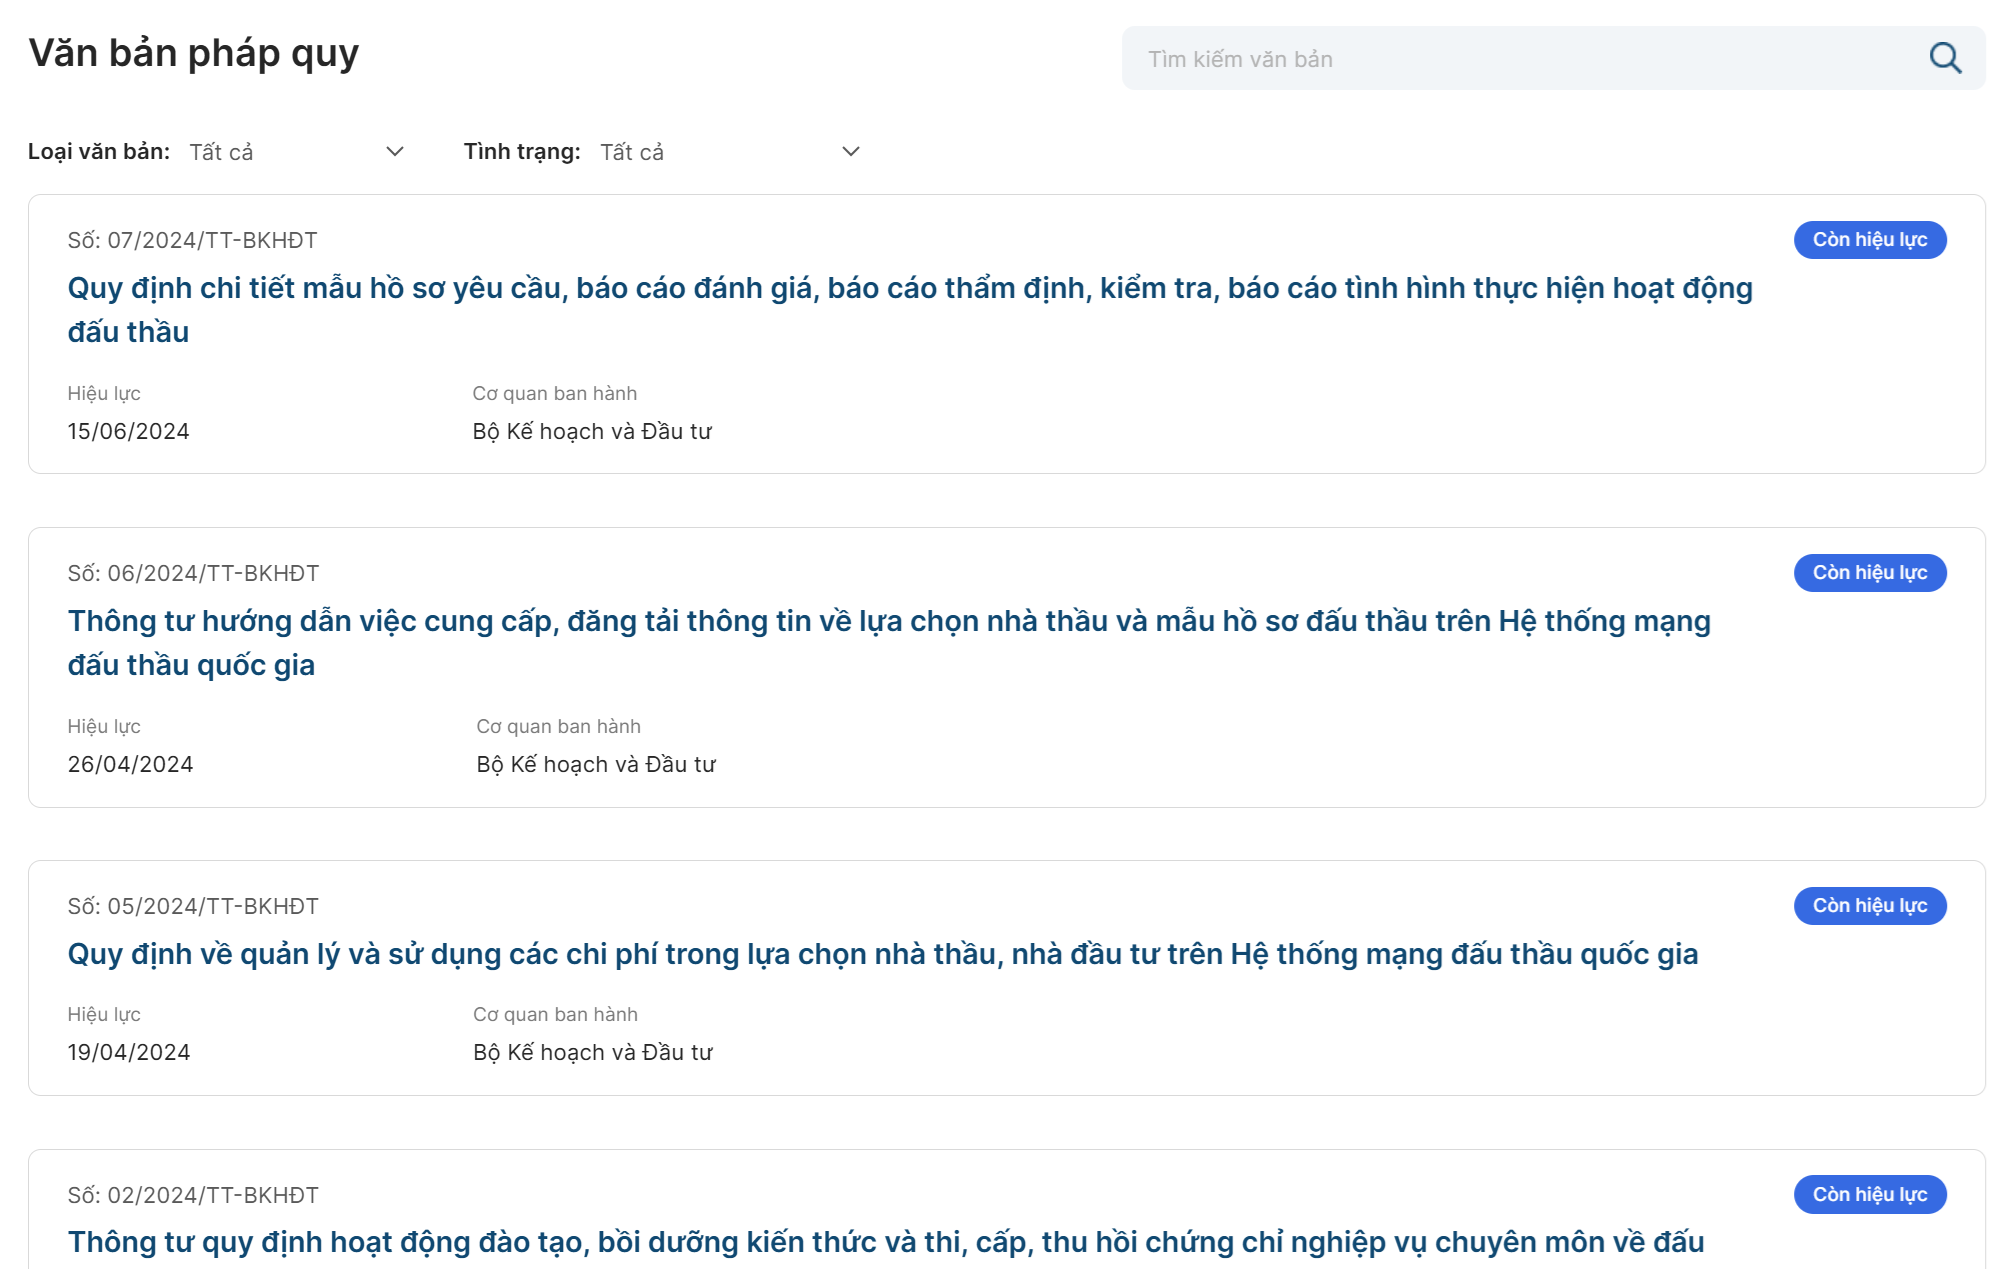Click Còn hiệu lực badge on 07/2024/TT-BKHĐT
This screenshot has width=2002, height=1269.
click(x=1869, y=240)
